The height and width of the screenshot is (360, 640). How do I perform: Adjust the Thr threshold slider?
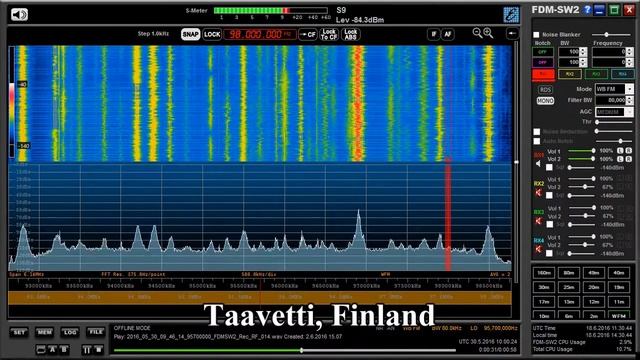(x=614, y=122)
